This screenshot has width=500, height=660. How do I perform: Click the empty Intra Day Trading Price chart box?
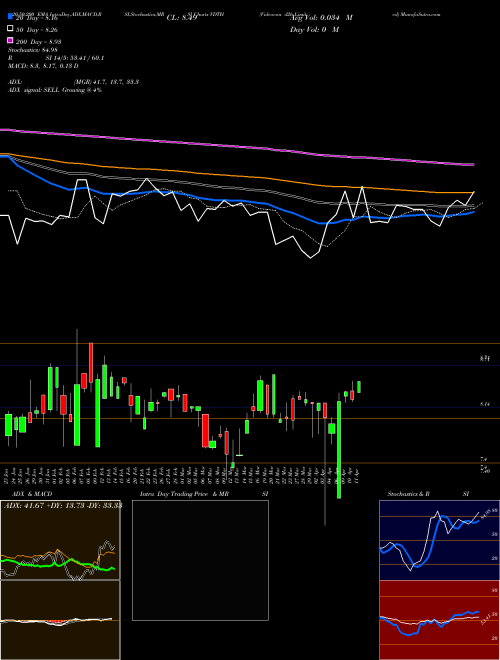click(200, 560)
